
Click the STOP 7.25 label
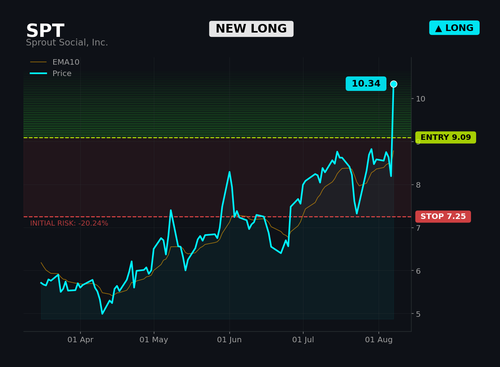[443, 216]
